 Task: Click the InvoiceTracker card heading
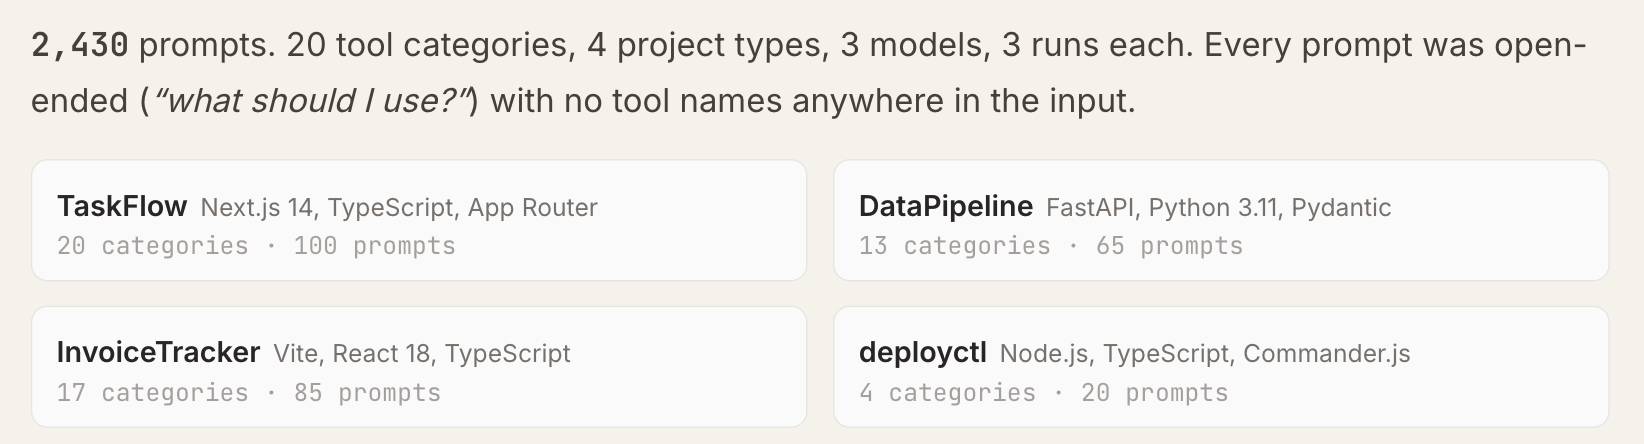pos(158,352)
